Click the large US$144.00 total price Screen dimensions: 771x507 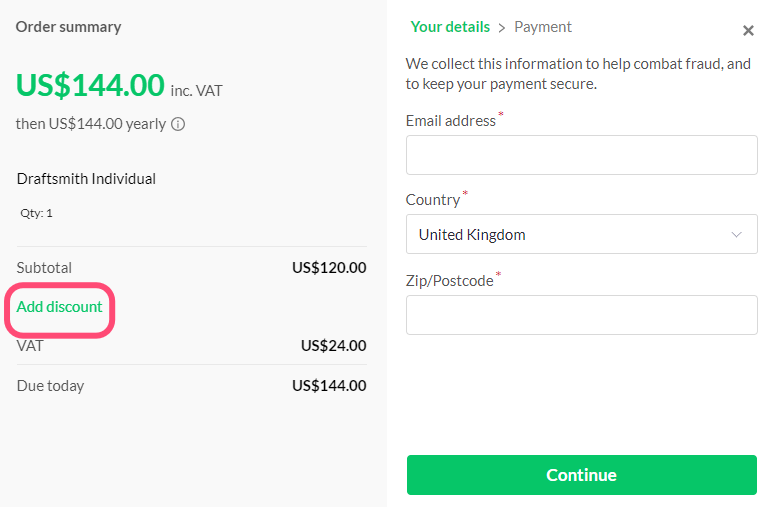pos(90,86)
